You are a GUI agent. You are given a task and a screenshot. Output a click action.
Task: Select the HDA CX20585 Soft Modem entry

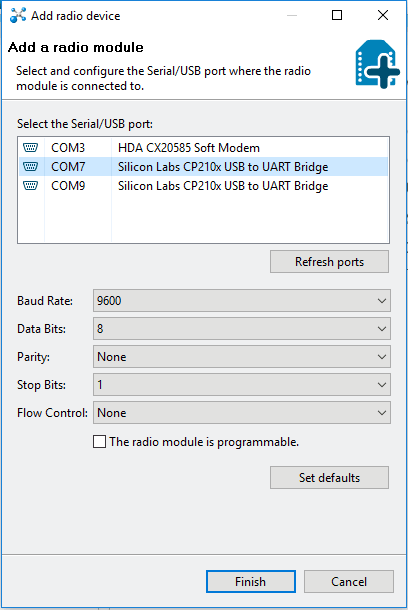click(x=189, y=148)
